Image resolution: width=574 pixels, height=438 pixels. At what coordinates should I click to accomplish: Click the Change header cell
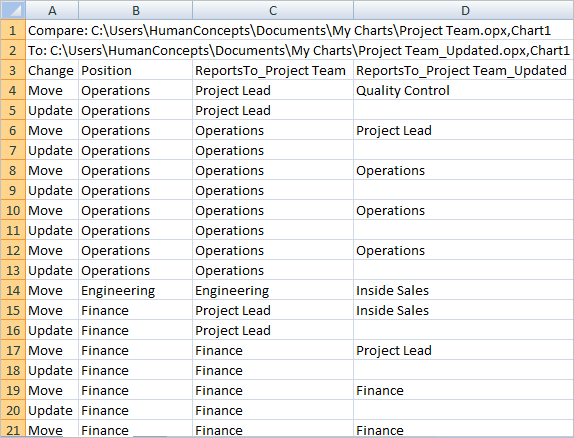pyautogui.click(x=52, y=70)
